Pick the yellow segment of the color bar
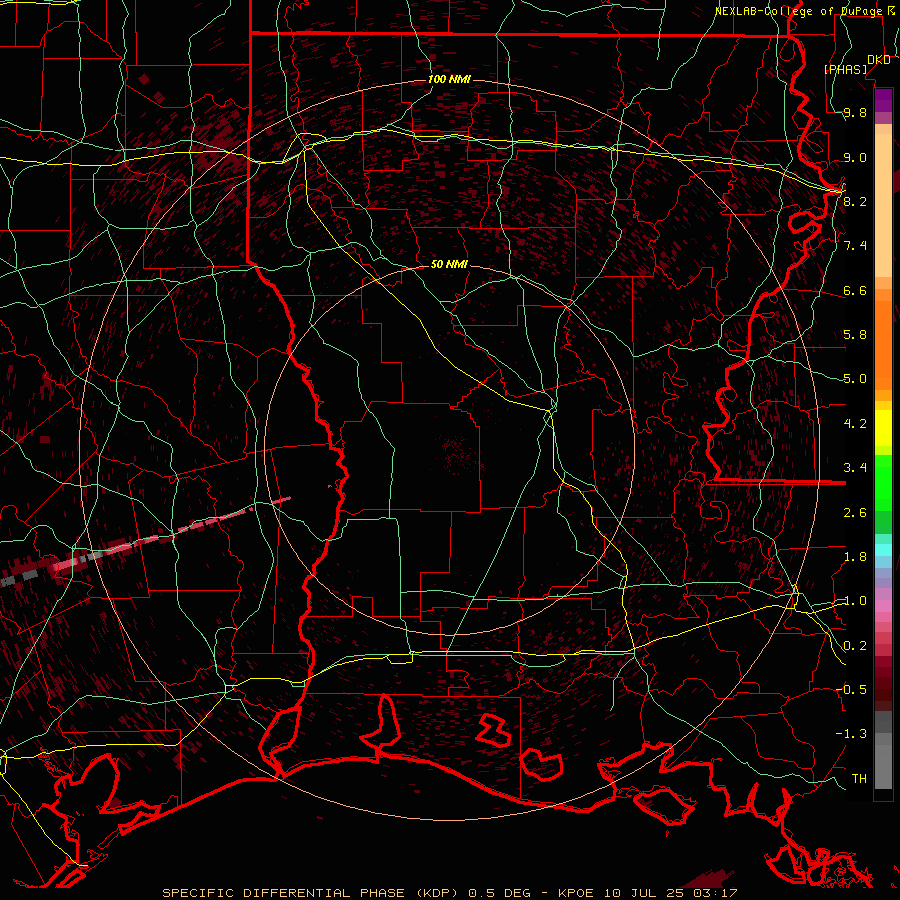Viewport: 900px width, 900px height. [883, 428]
